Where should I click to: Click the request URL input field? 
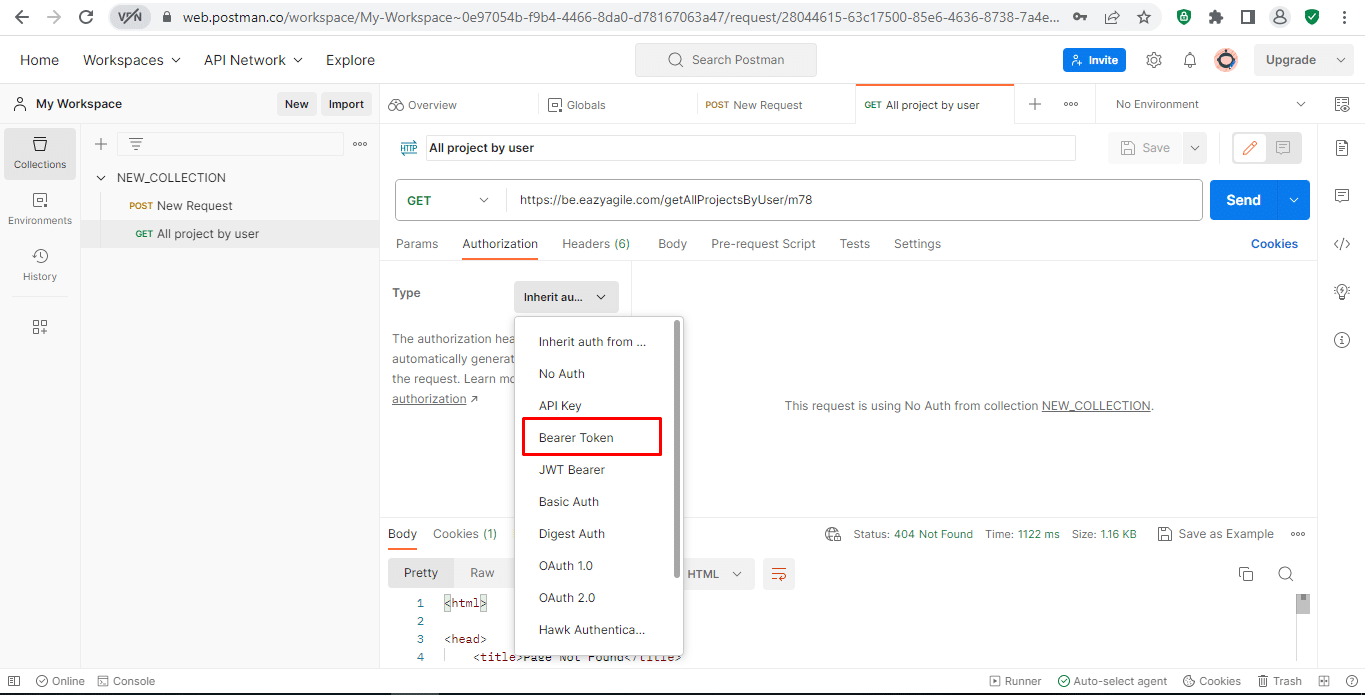point(854,200)
